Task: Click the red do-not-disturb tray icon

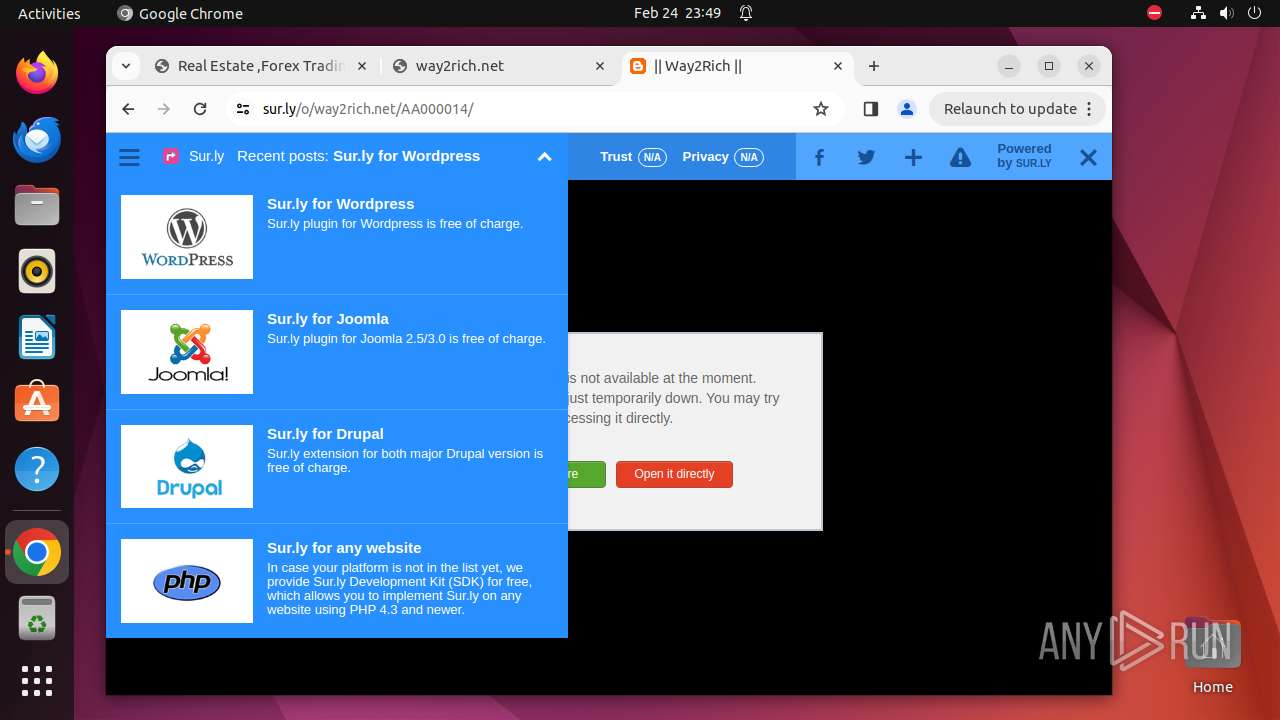Action: (x=1155, y=13)
